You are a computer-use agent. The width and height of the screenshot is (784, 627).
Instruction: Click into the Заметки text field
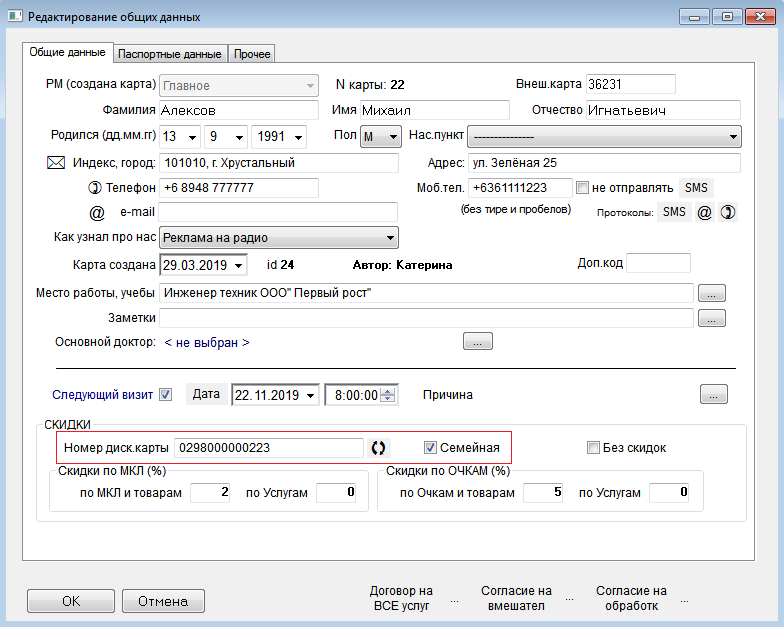tap(426, 318)
